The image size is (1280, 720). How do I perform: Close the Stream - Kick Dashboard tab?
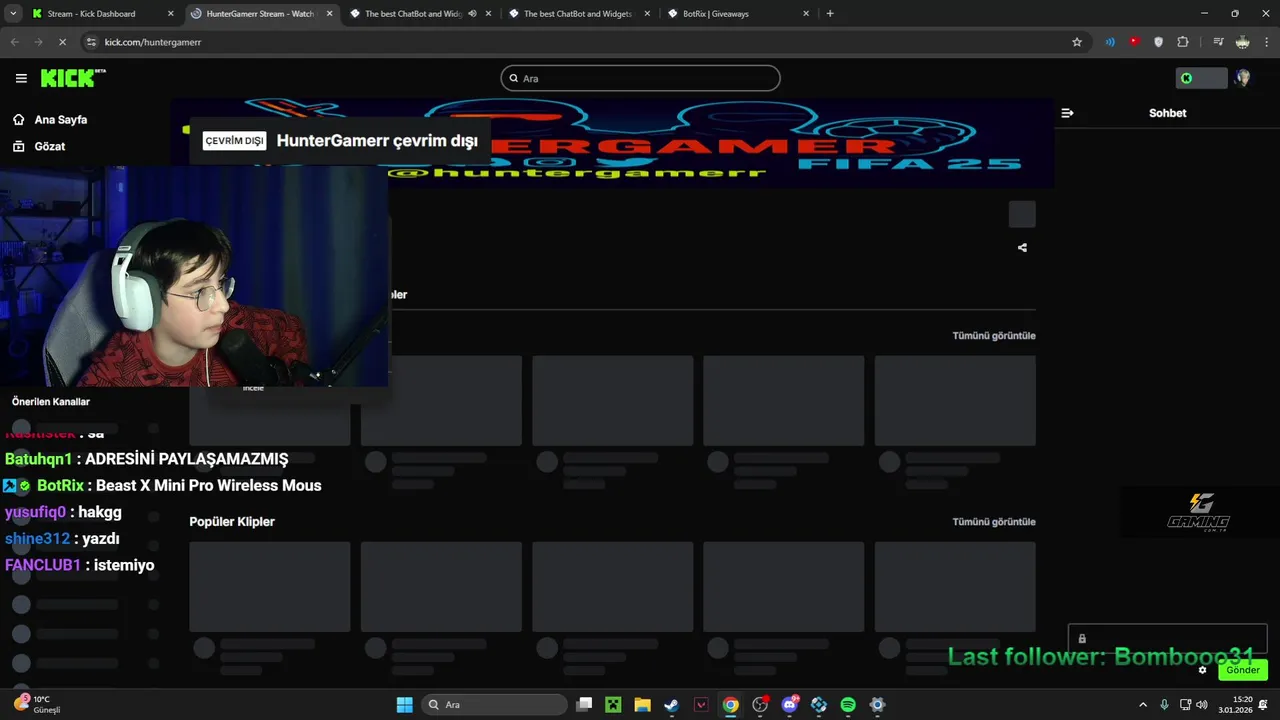pyautogui.click(x=170, y=14)
